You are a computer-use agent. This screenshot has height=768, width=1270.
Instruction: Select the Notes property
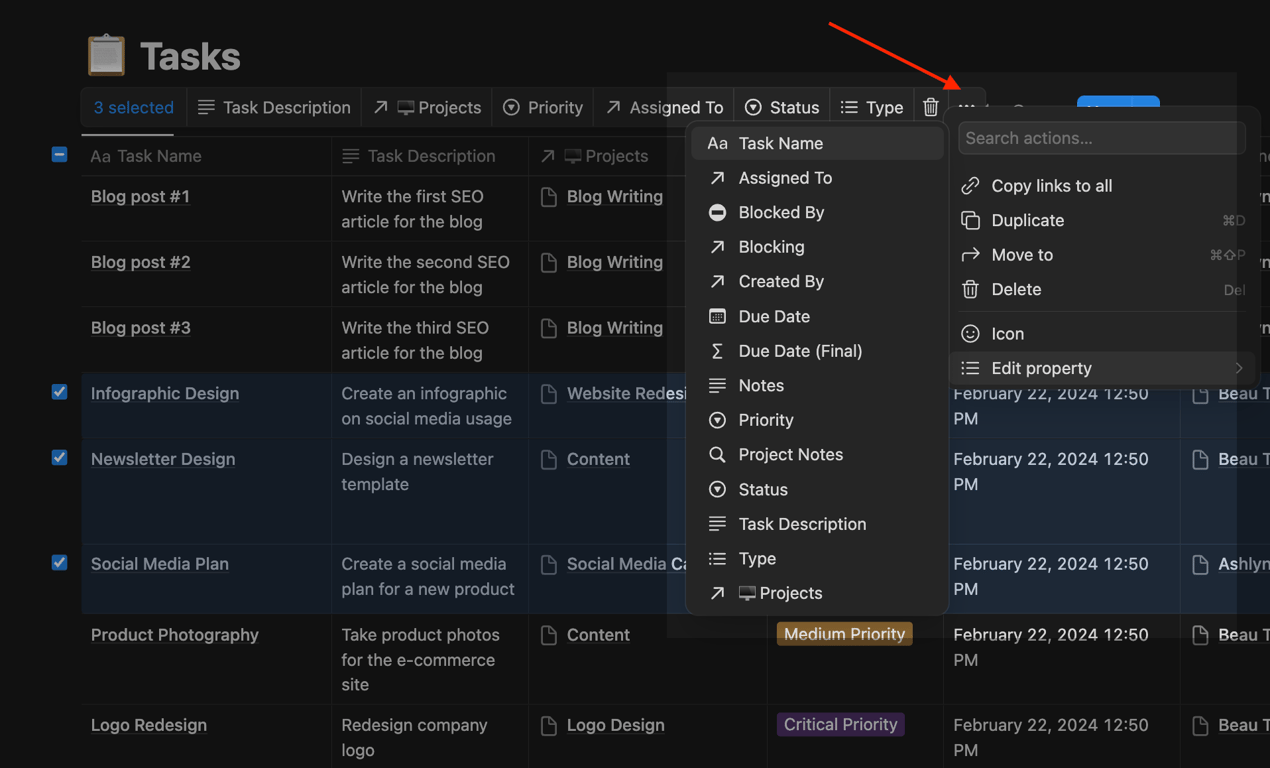pos(817,385)
